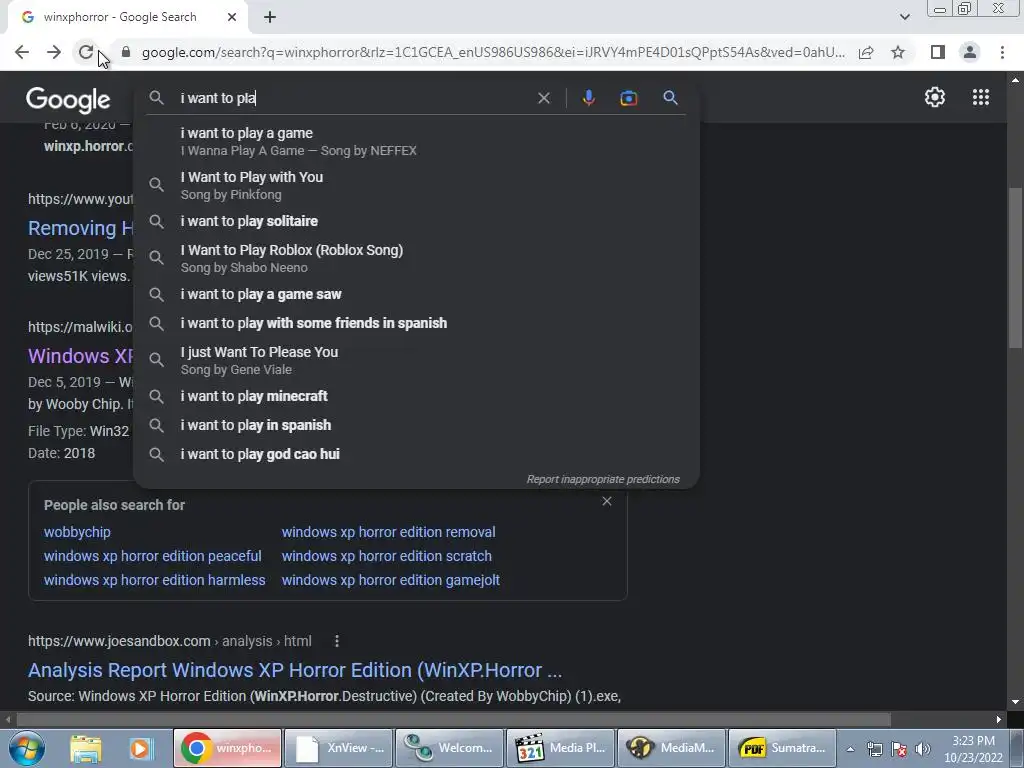
Task: Switch to the MediaMonkey taskbar button
Action: point(671,748)
